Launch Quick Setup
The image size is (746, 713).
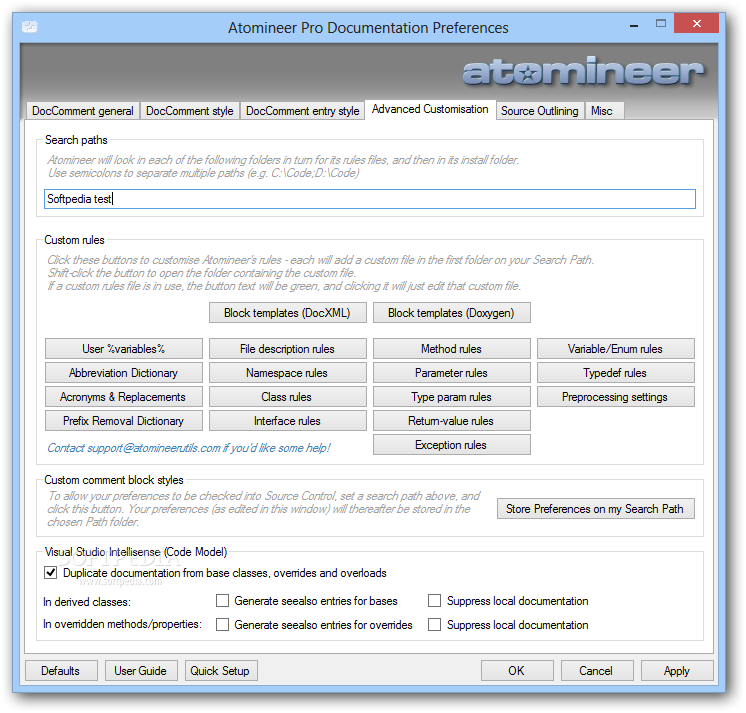(221, 671)
